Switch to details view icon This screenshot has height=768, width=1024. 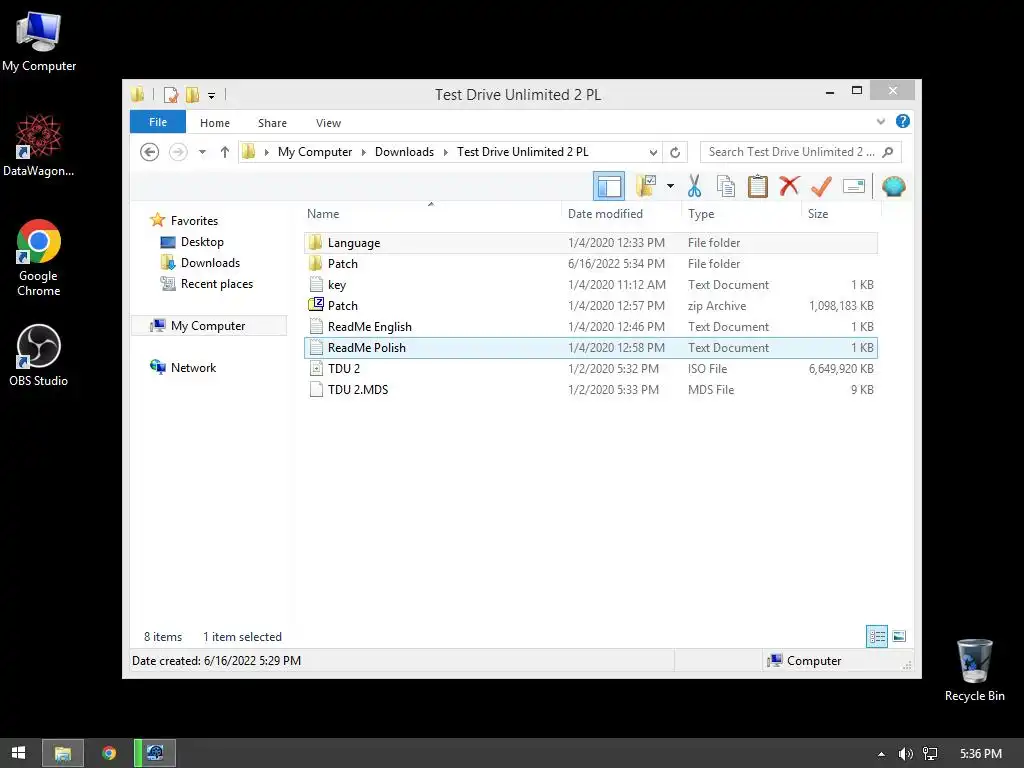pos(876,636)
